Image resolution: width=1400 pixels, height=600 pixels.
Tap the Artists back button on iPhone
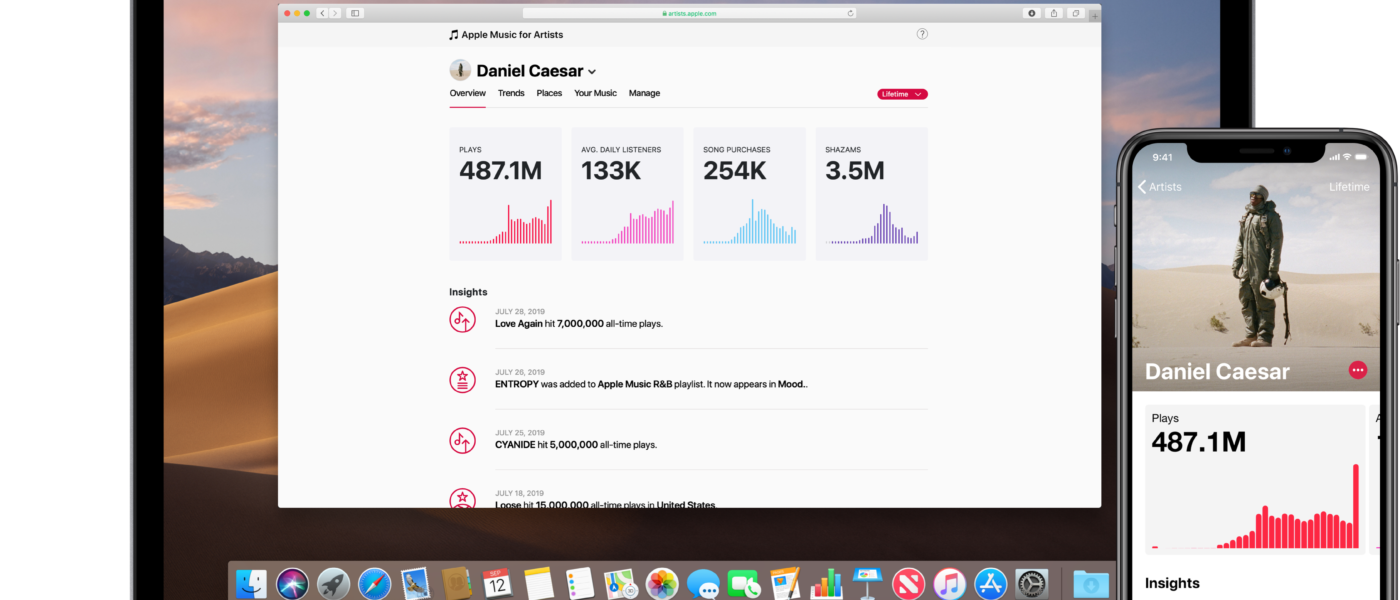(x=1160, y=187)
